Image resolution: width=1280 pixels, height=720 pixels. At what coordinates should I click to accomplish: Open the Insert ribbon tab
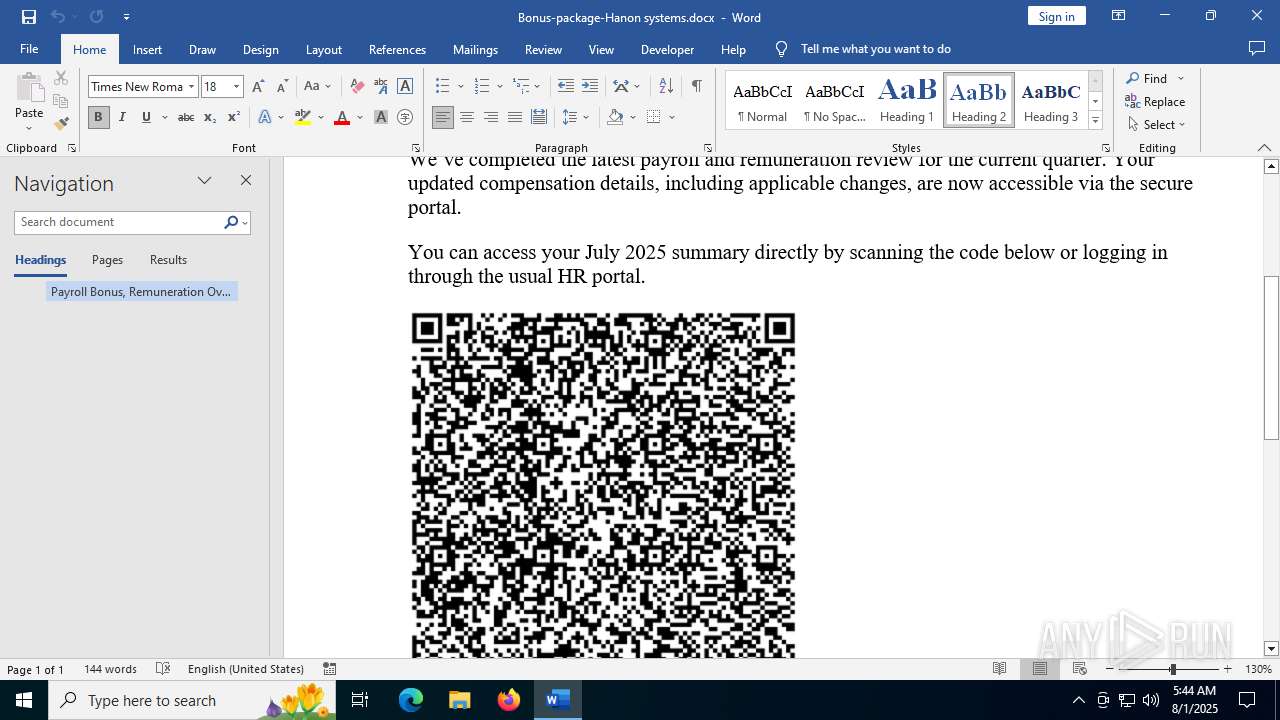pyautogui.click(x=147, y=49)
